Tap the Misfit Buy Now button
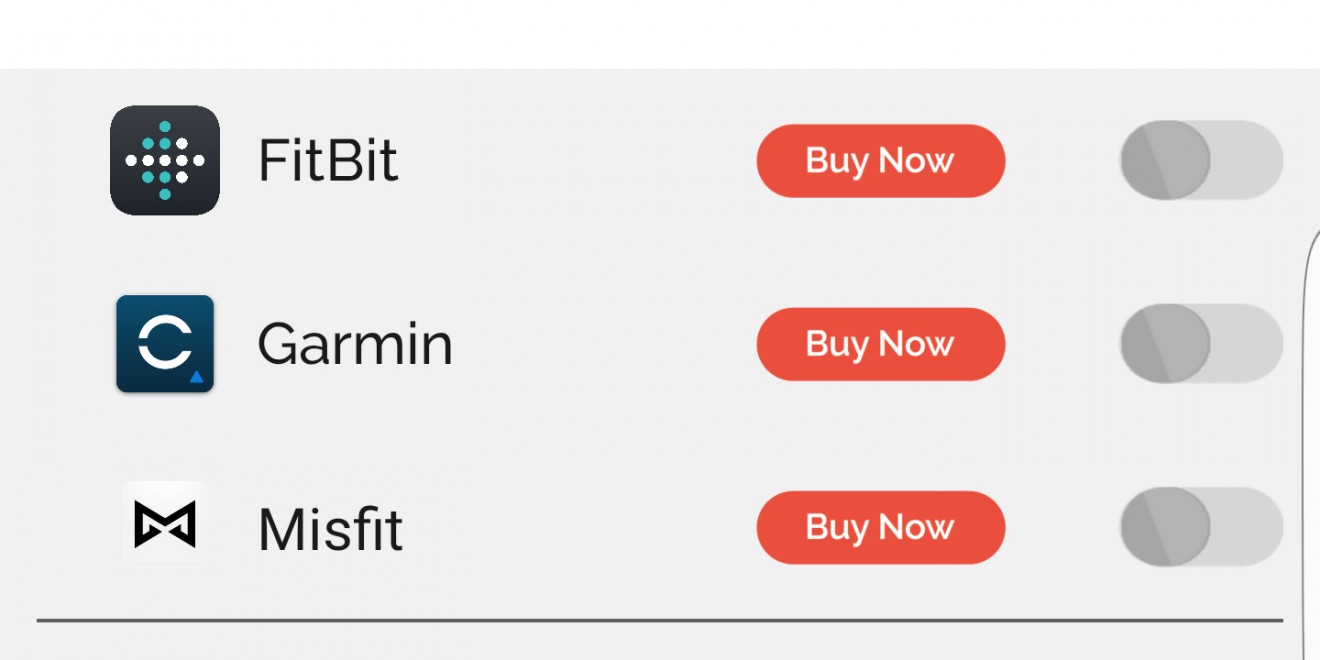 pos(880,527)
